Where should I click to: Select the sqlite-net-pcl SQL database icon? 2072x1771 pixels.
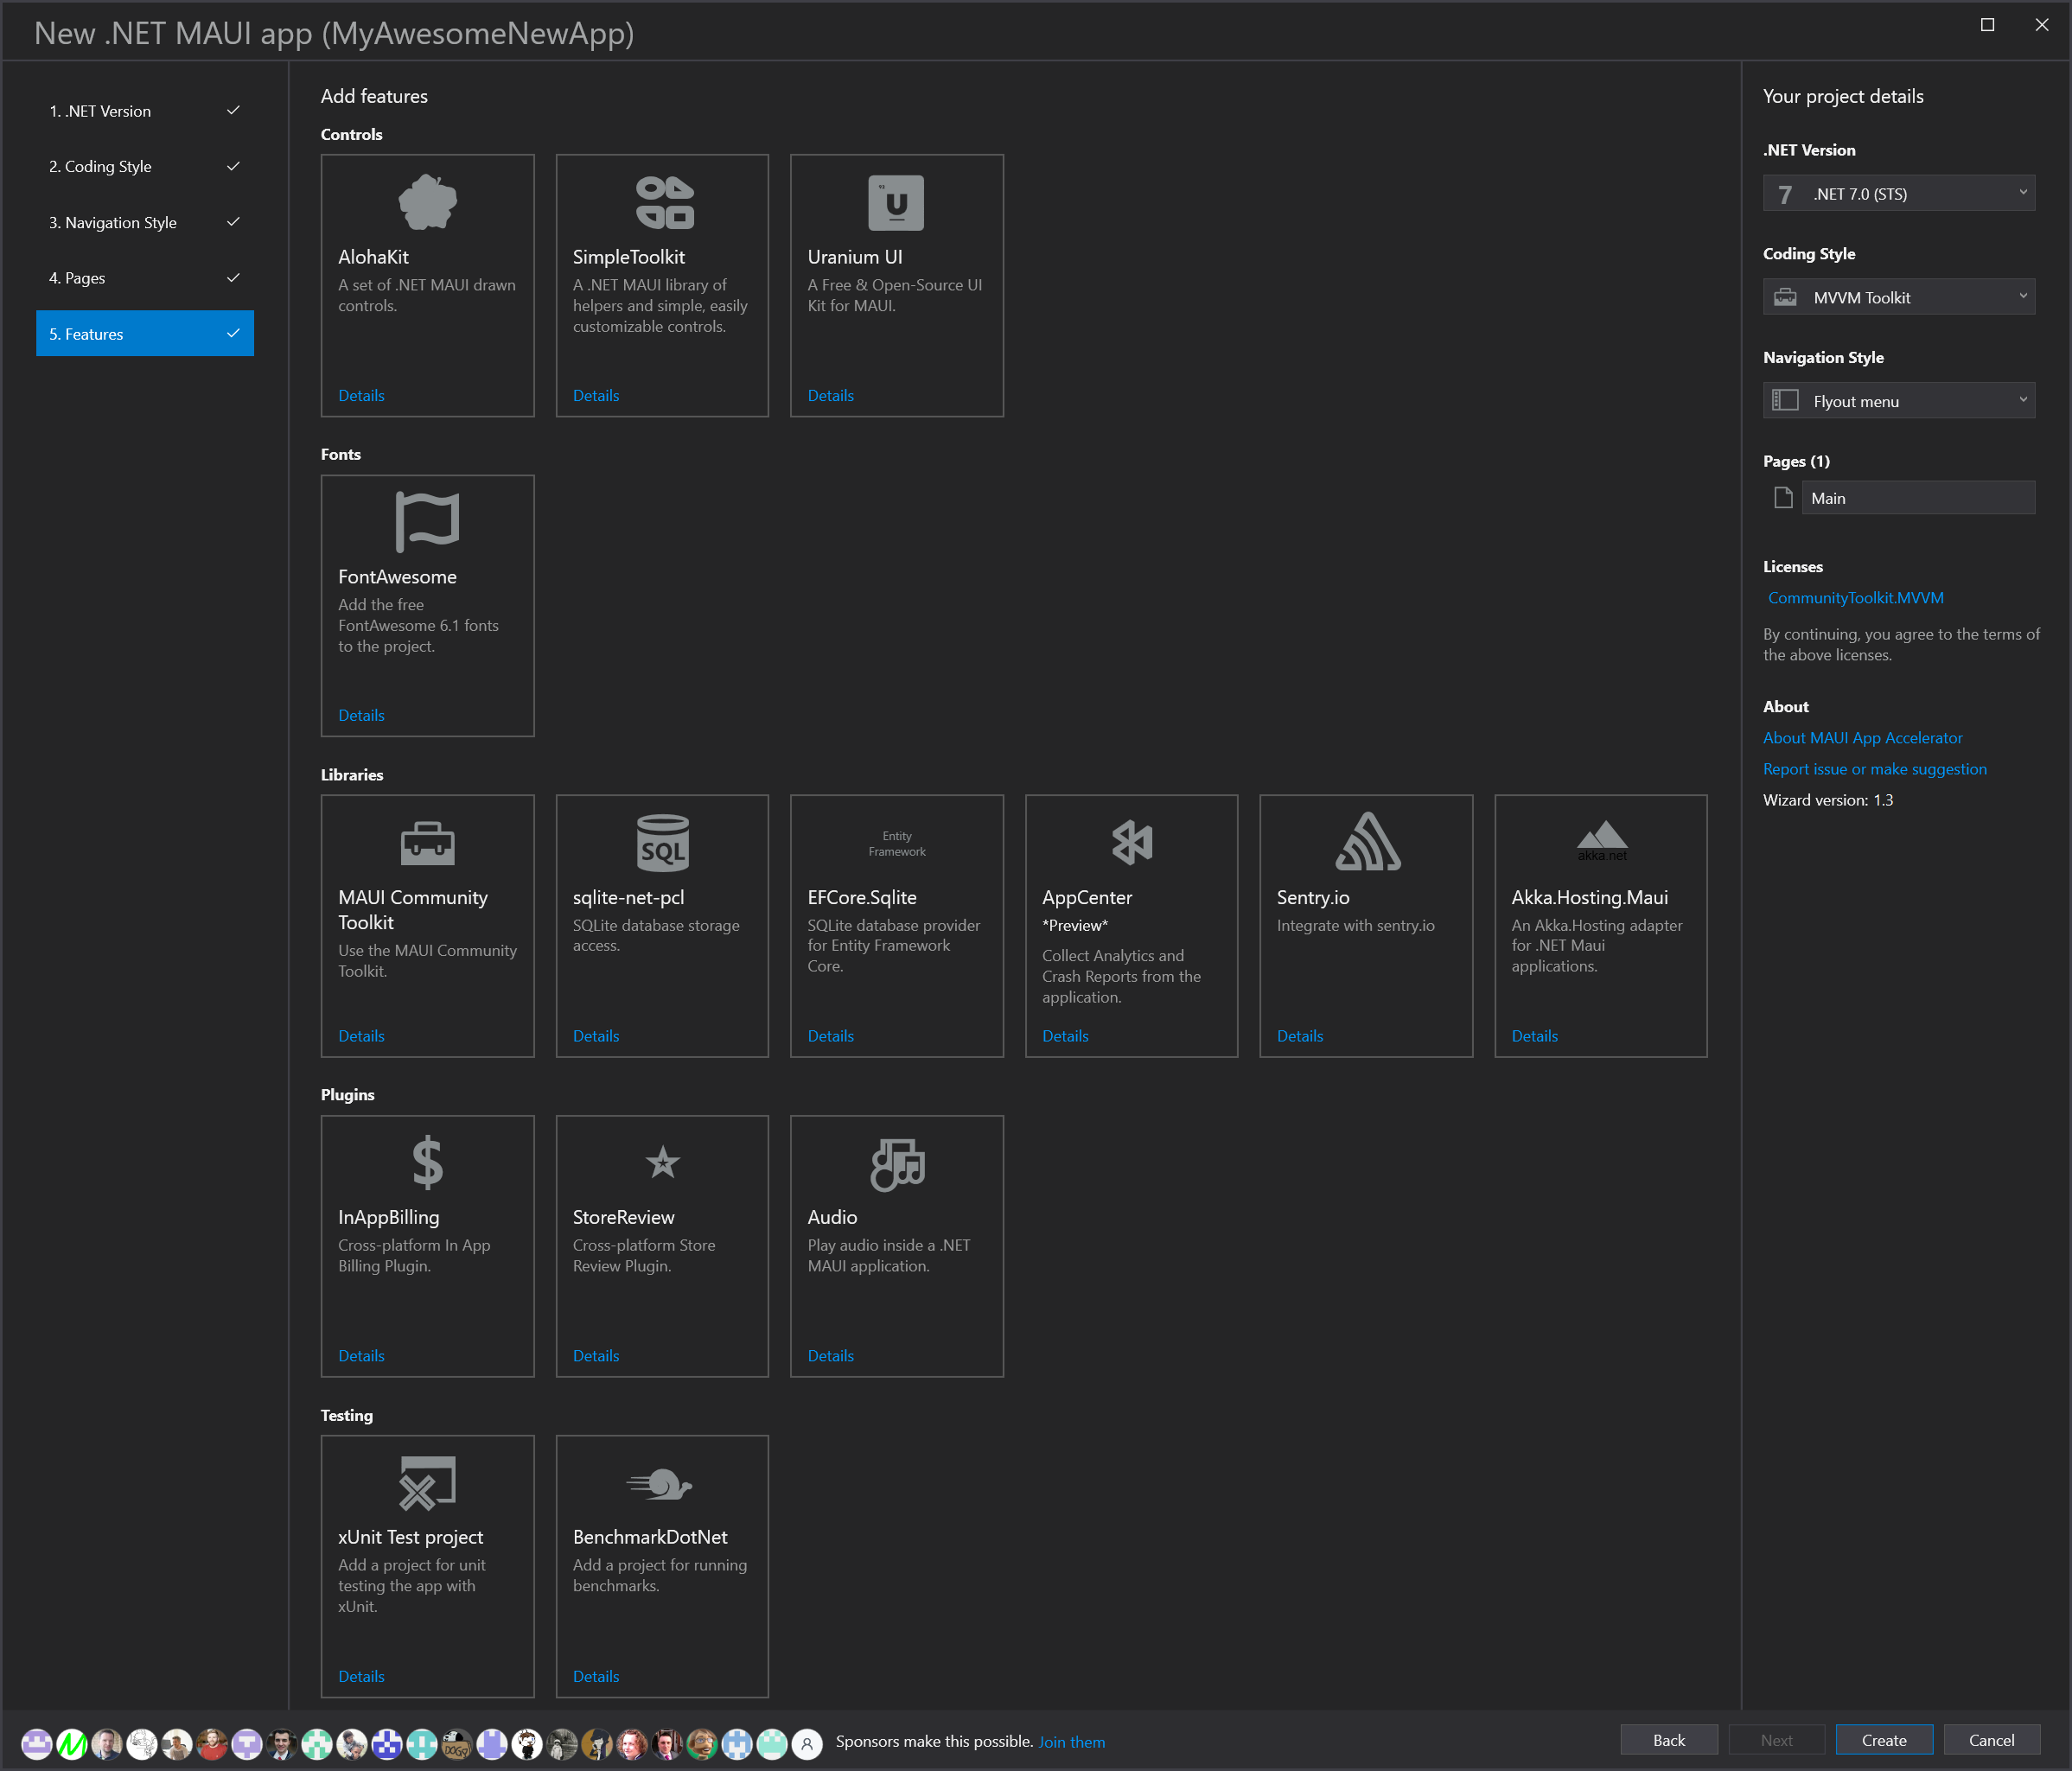663,842
